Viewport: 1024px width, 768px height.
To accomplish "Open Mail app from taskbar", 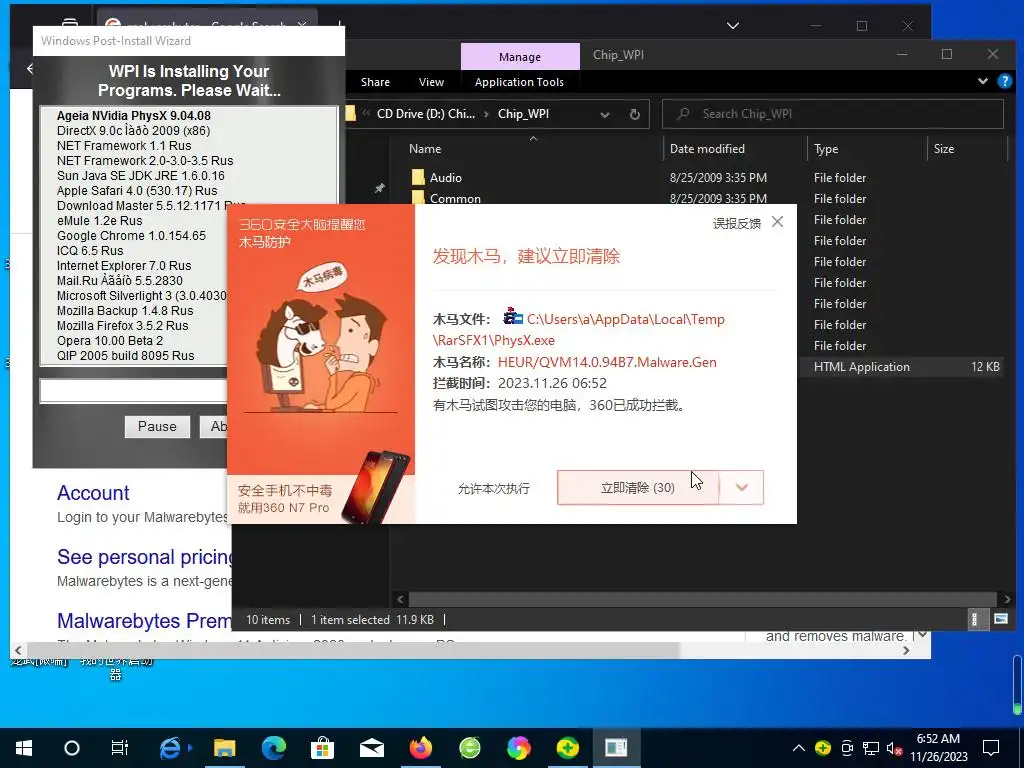I will pyautogui.click(x=372, y=748).
